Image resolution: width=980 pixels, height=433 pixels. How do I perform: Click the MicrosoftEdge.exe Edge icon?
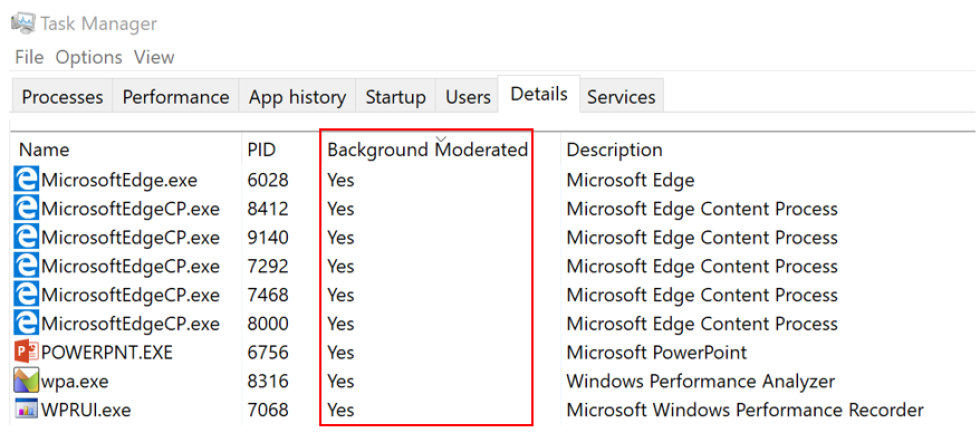pyautogui.click(x=27, y=180)
